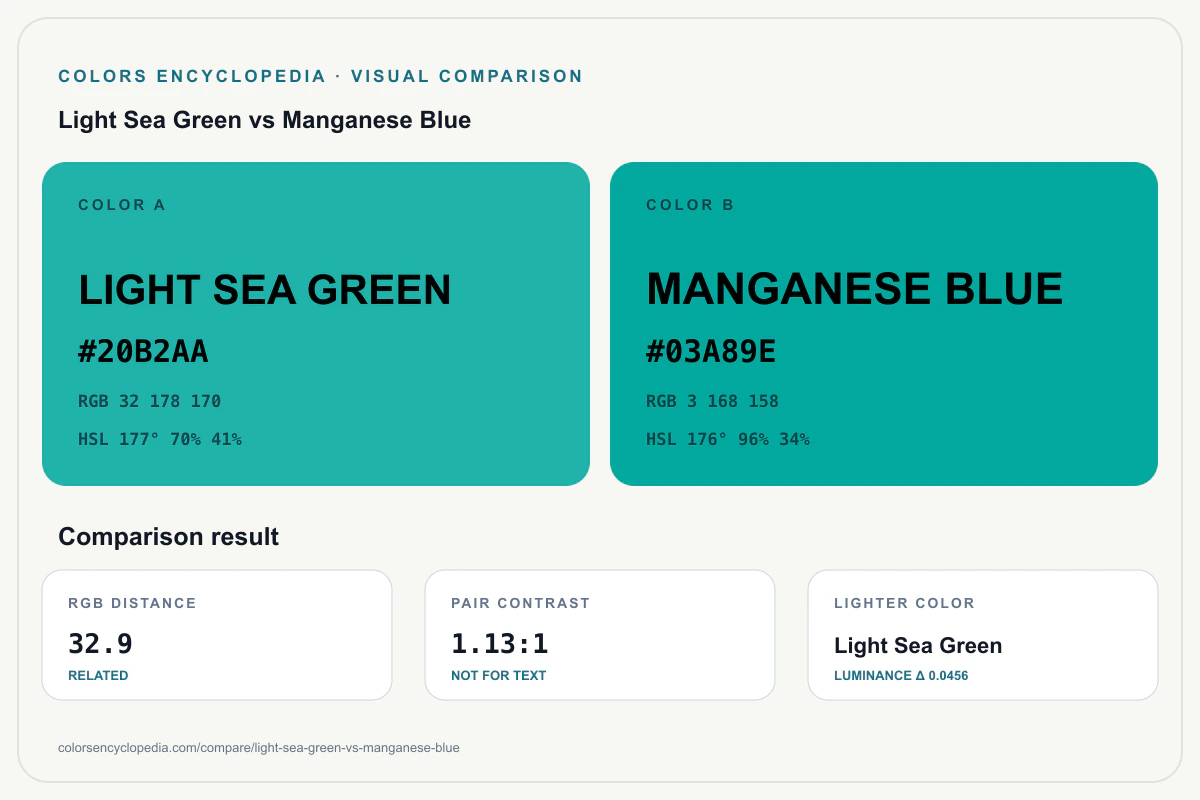The image size is (1200, 800).
Task: Open the Lighter Color result card
Action: point(983,635)
